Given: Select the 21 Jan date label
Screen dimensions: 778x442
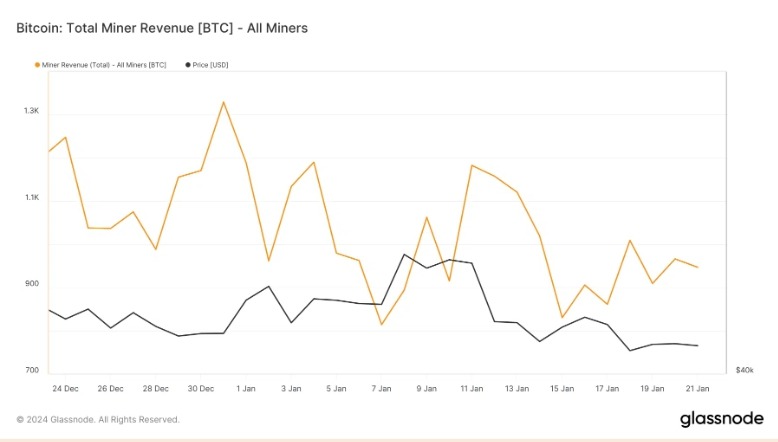Looking at the screenshot, I should (x=696, y=388).
